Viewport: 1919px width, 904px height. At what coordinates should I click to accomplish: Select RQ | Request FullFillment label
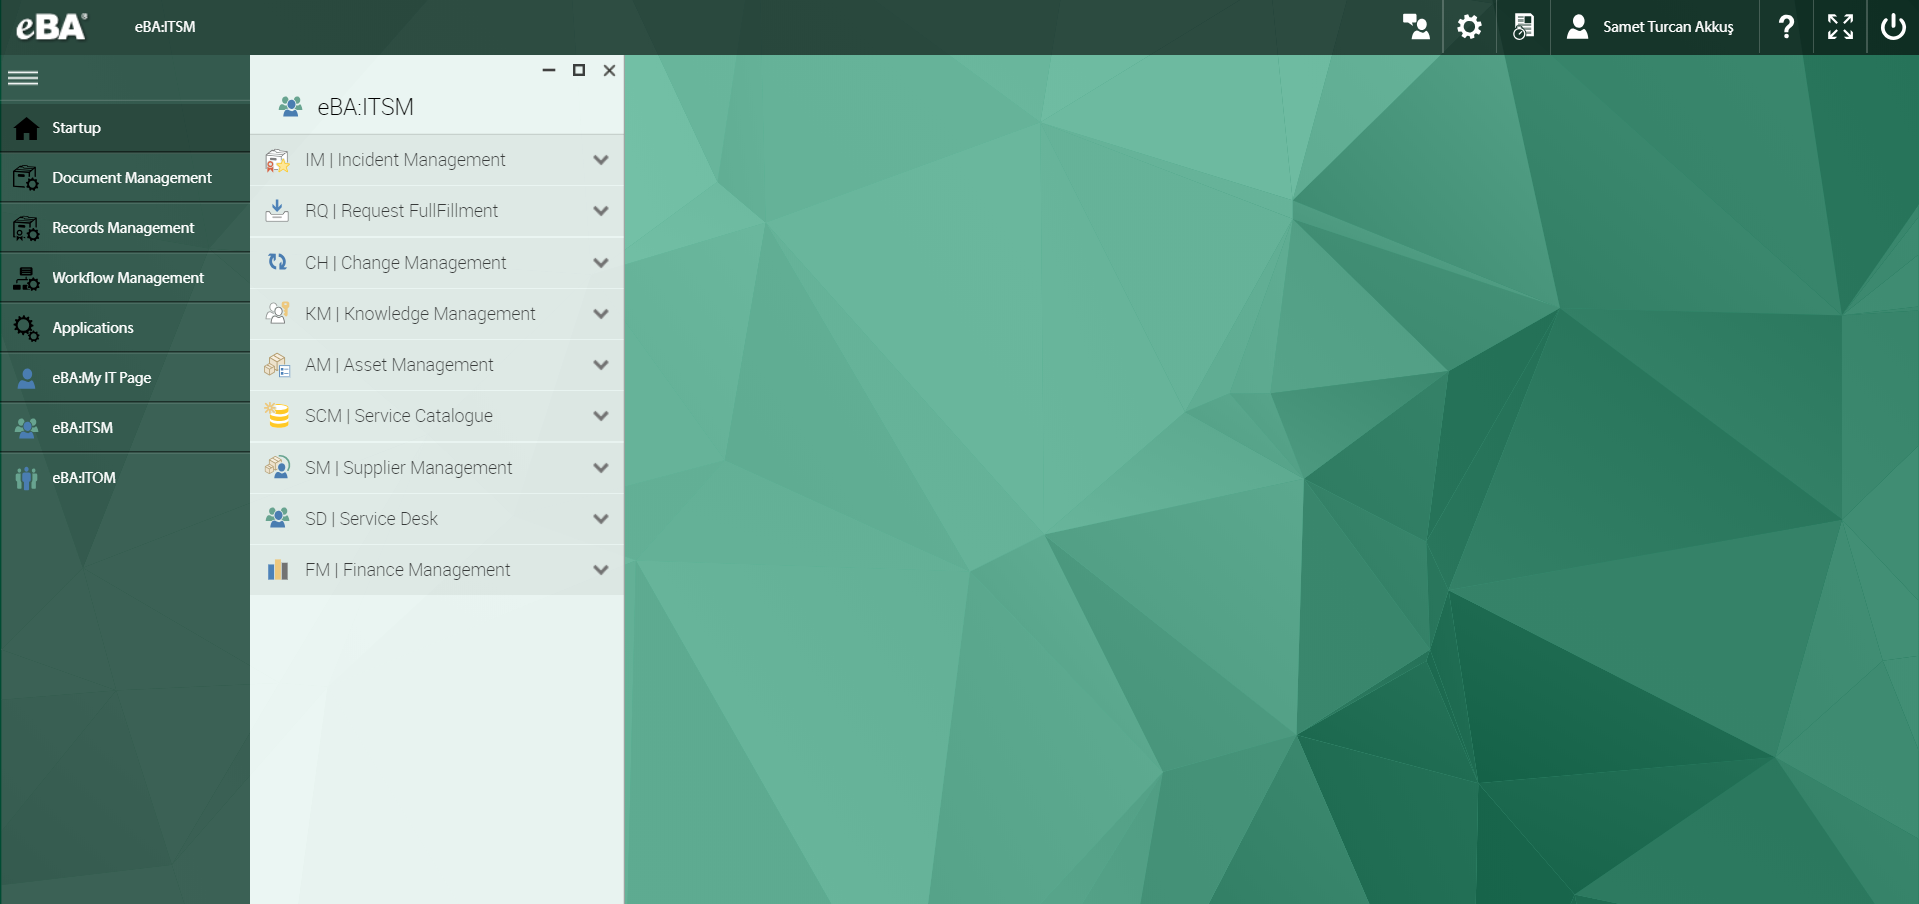pyautogui.click(x=401, y=211)
